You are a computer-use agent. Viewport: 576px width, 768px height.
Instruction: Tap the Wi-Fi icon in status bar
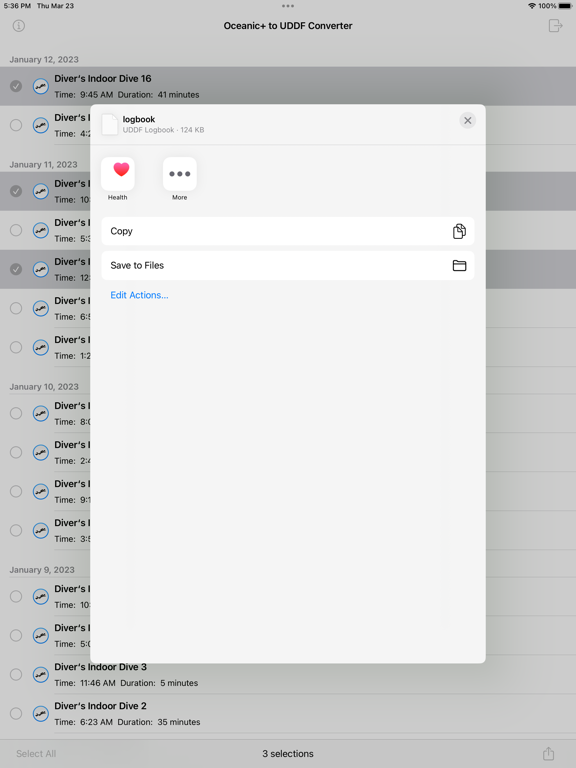(x=532, y=6)
